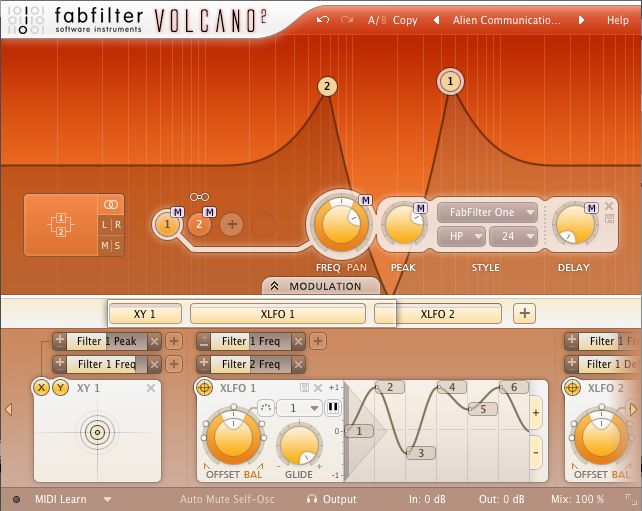
Task: Add a new filter with plus button
Action: pos(232,224)
